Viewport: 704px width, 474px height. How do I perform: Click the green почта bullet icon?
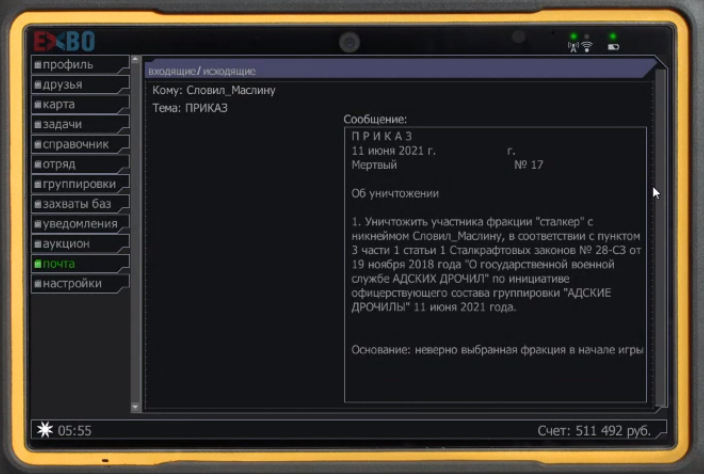click(x=38, y=264)
